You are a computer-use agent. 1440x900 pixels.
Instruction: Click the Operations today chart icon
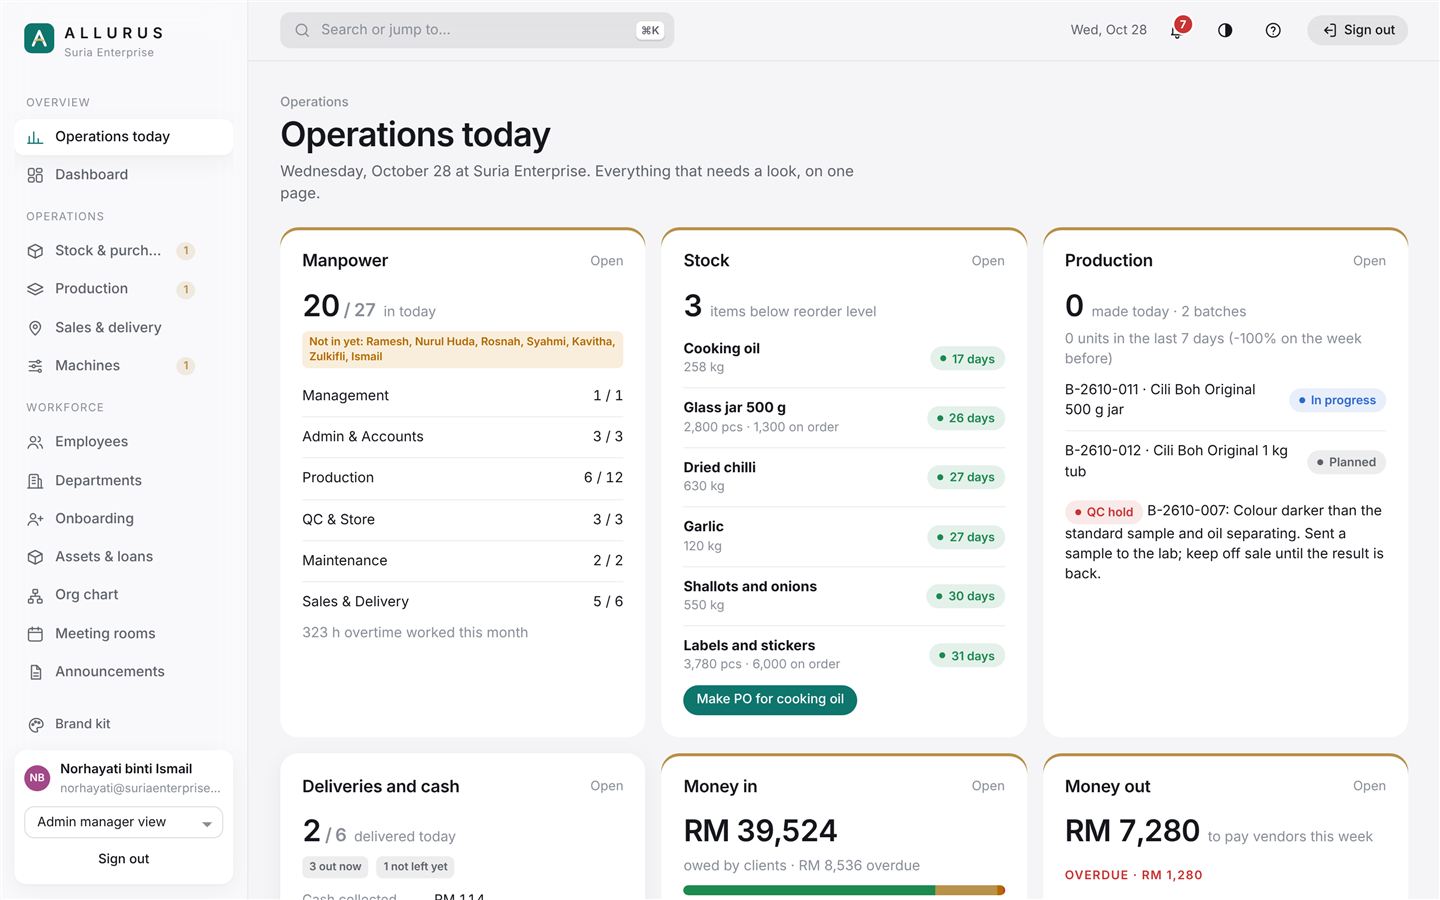click(35, 137)
